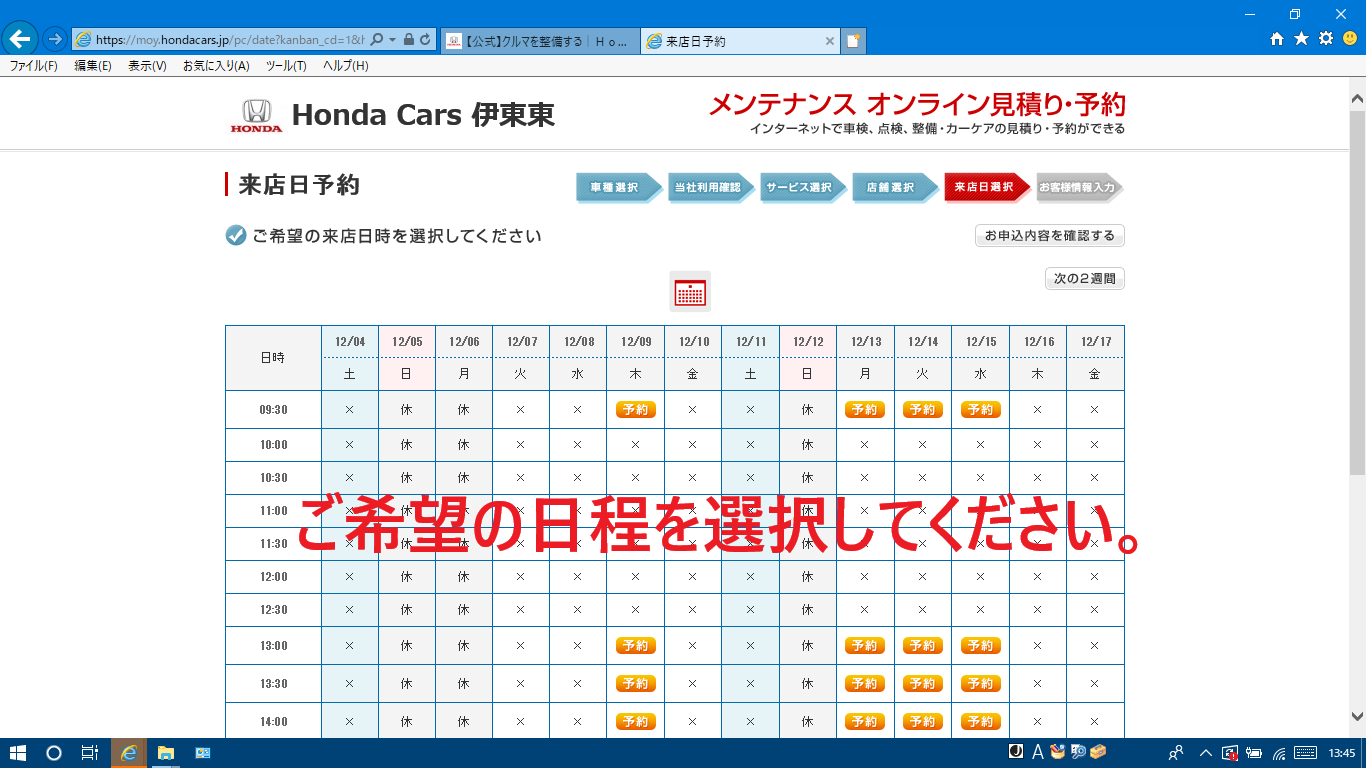This screenshot has height=768, width=1366.
Task: Click the 次の2週間 button
Action: 1084,279
